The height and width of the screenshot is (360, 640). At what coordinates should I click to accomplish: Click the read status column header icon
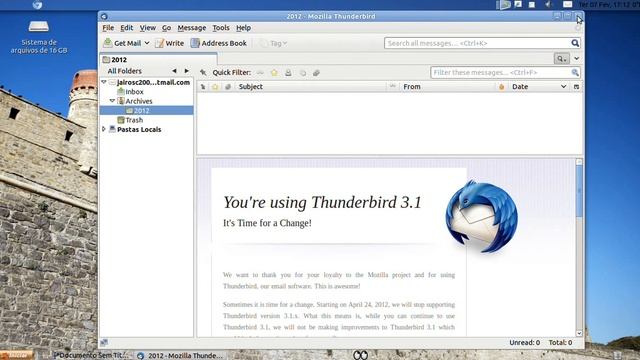click(x=393, y=86)
